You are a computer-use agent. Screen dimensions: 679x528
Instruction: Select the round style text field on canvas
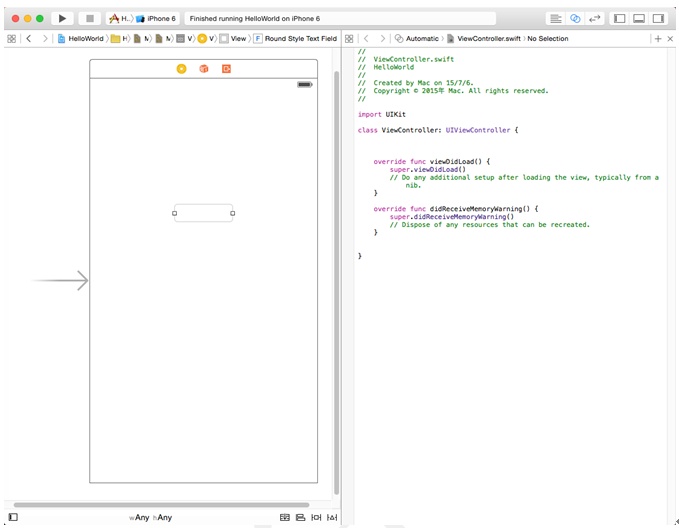pyautogui.click(x=204, y=213)
